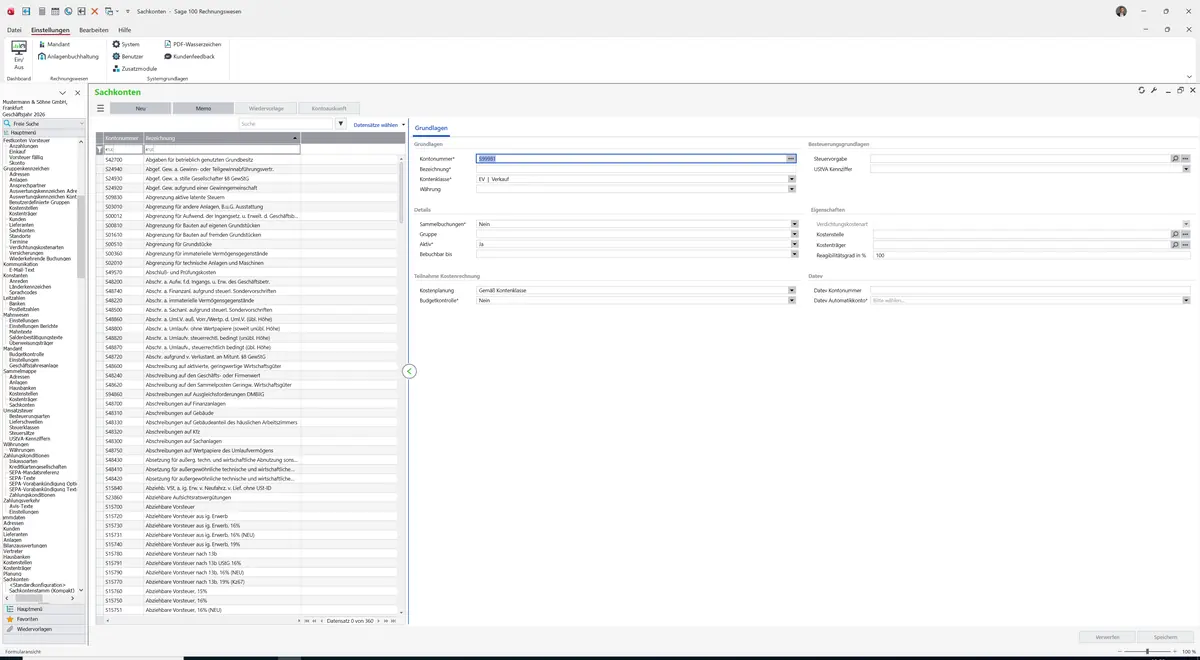Click the red X icon in quick access toolbar
The image size is (1200, 660).
click(95, 10)
